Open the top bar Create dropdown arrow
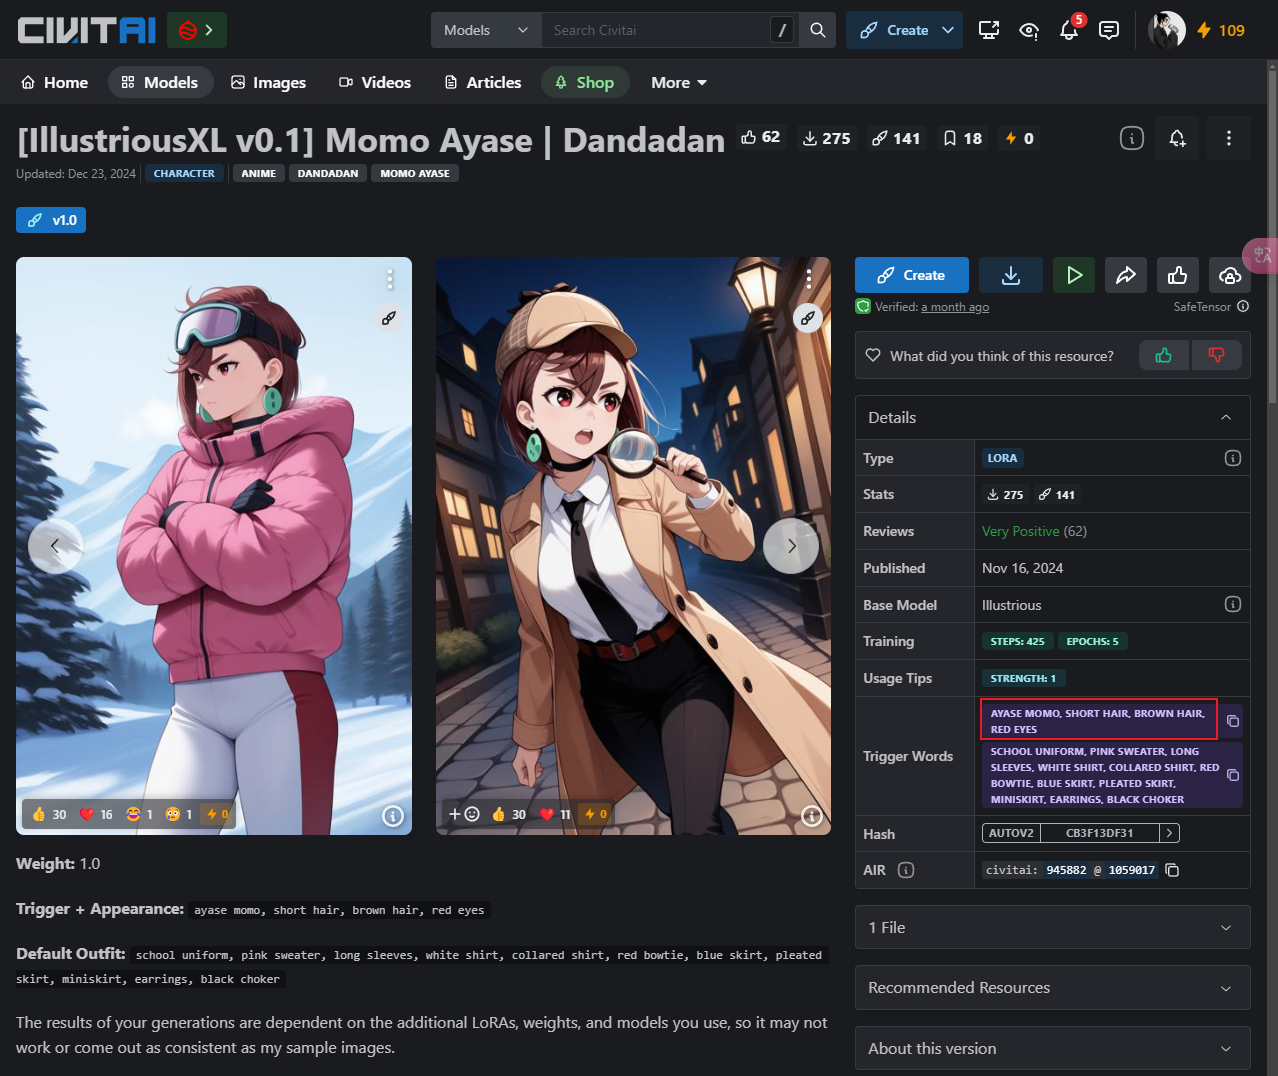Viewport: 1278px width, 1076px height. coord(948,30)
